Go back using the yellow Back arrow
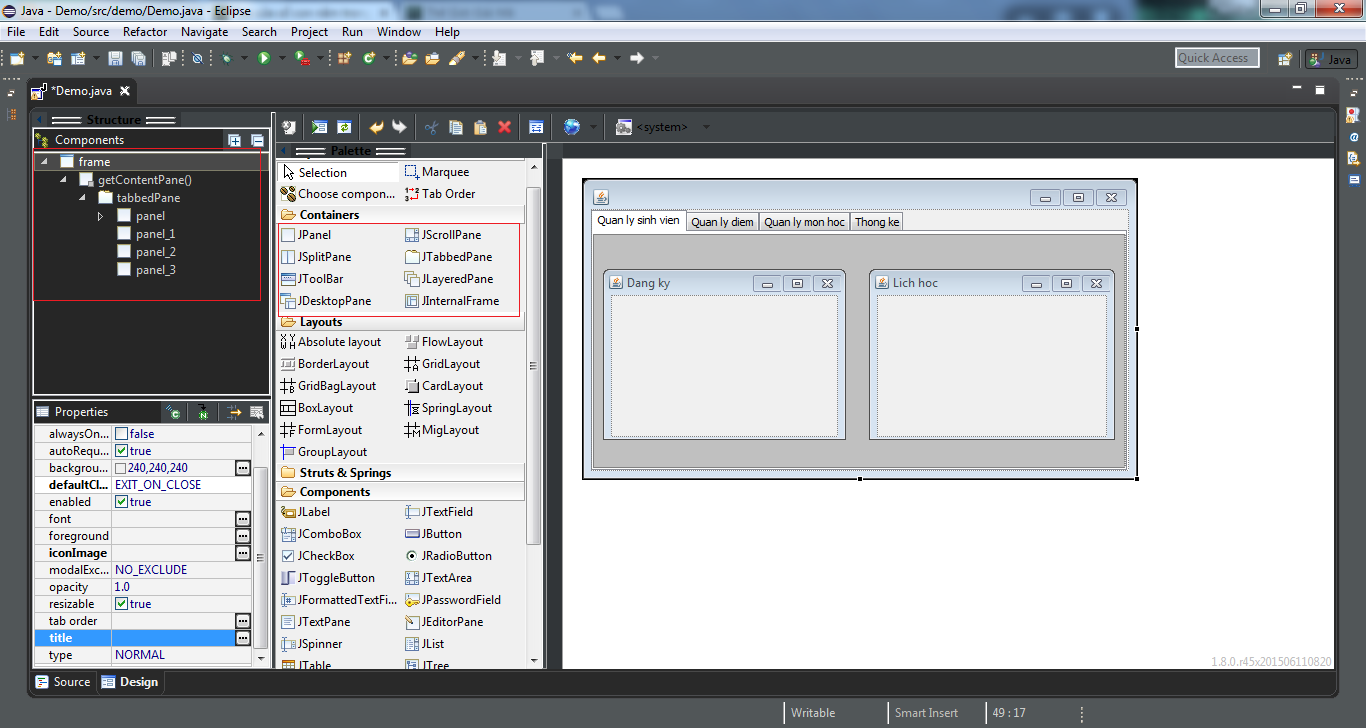Viewport: 1366px width, 728px height. [x=599, y=58]
